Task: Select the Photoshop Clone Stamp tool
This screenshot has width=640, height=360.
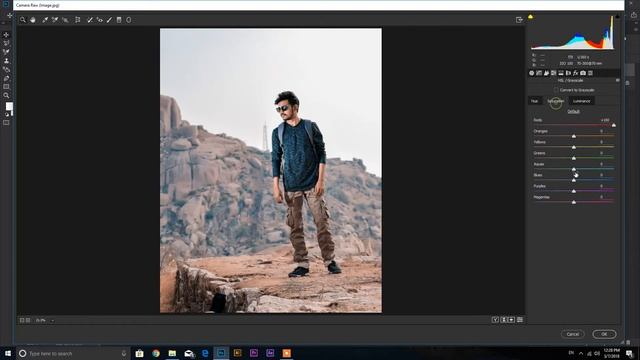Action: coord(6,61)
